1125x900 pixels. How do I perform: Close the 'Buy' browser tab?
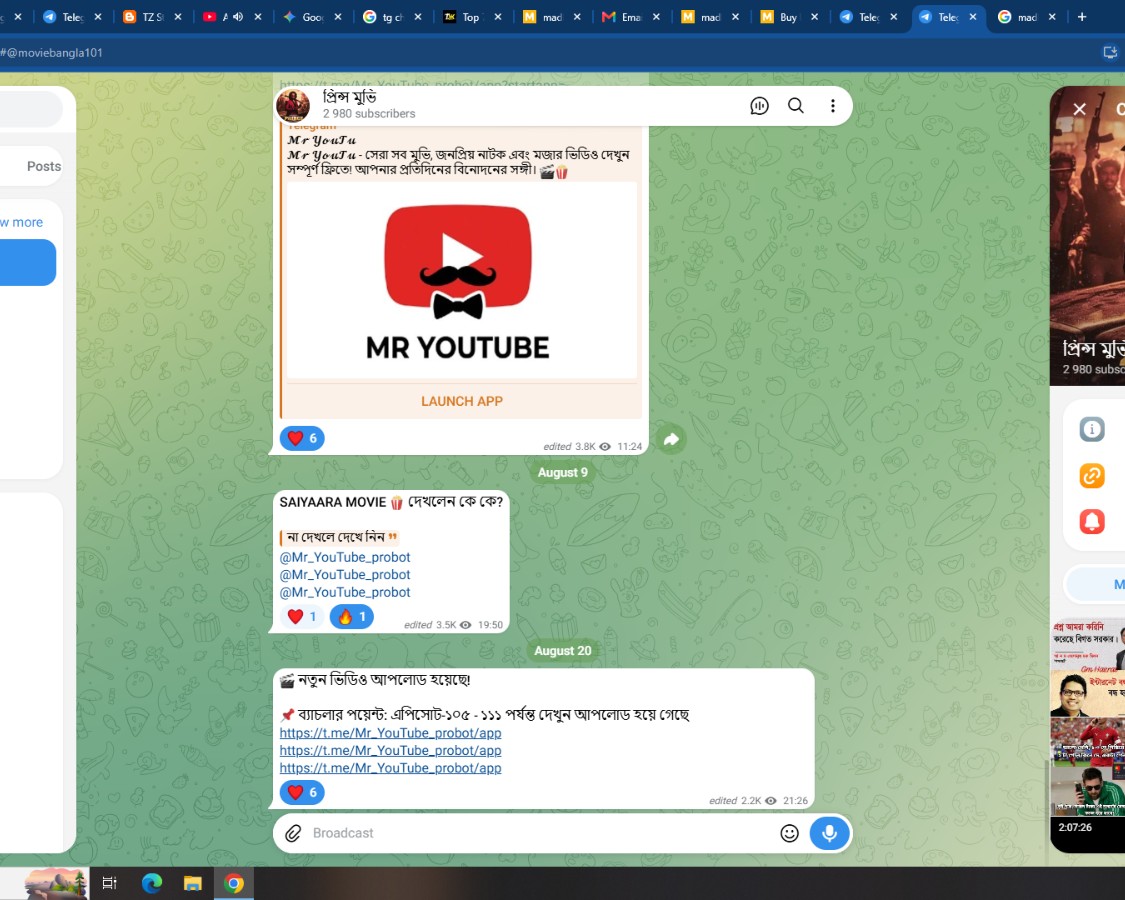(814, 17)
